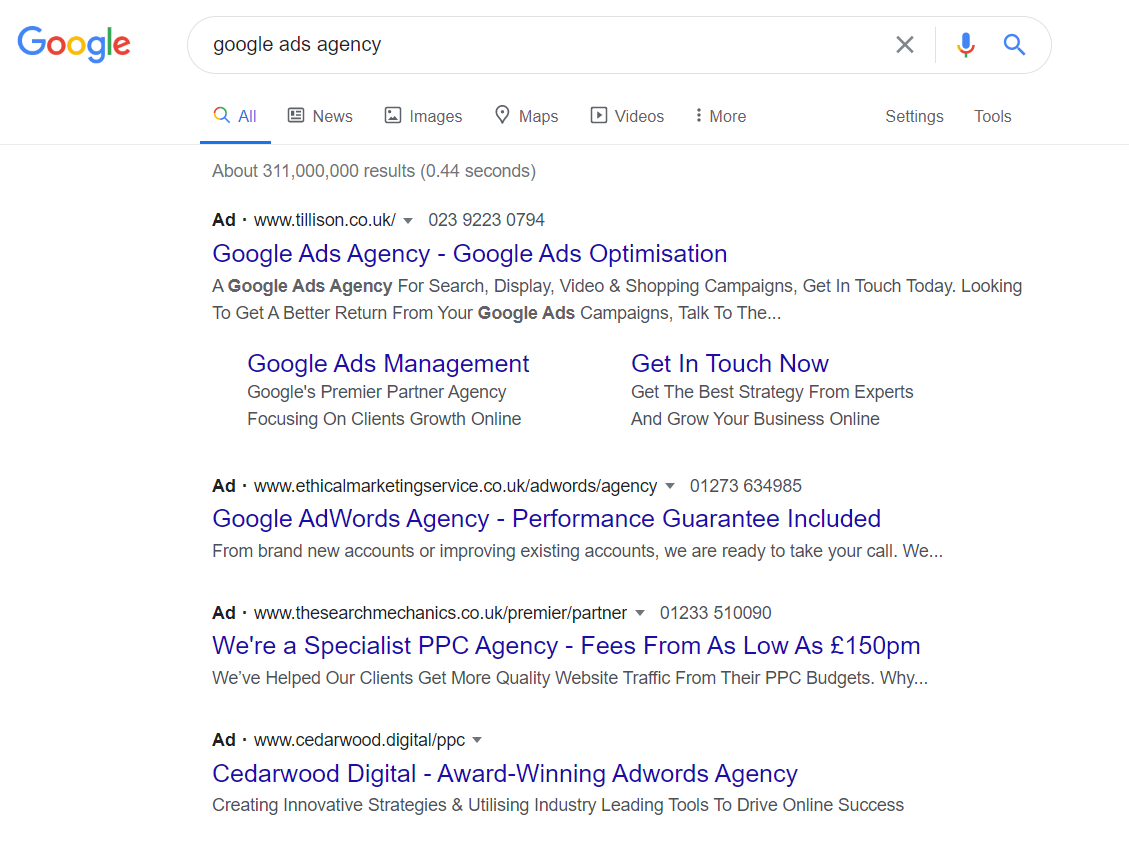The image size is (1129, 855).
Task: Open Google Ads Agency - Google Ads Optimisation link
Action: [469, 254]
